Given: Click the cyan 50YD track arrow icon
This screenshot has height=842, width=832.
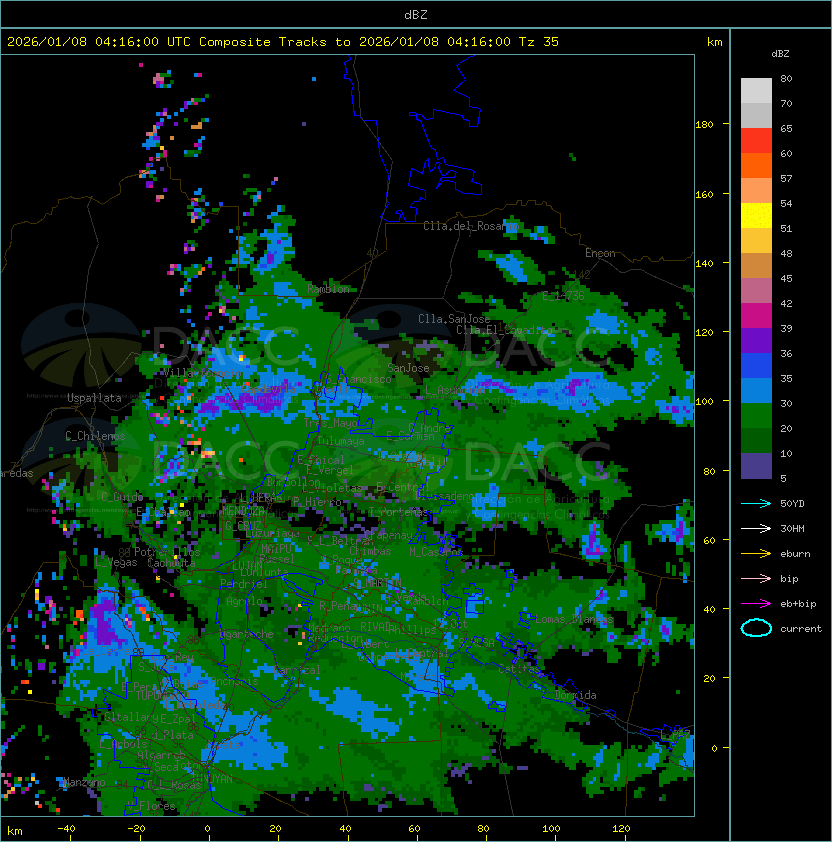Looking at the screenshot, I should point(756,504).
